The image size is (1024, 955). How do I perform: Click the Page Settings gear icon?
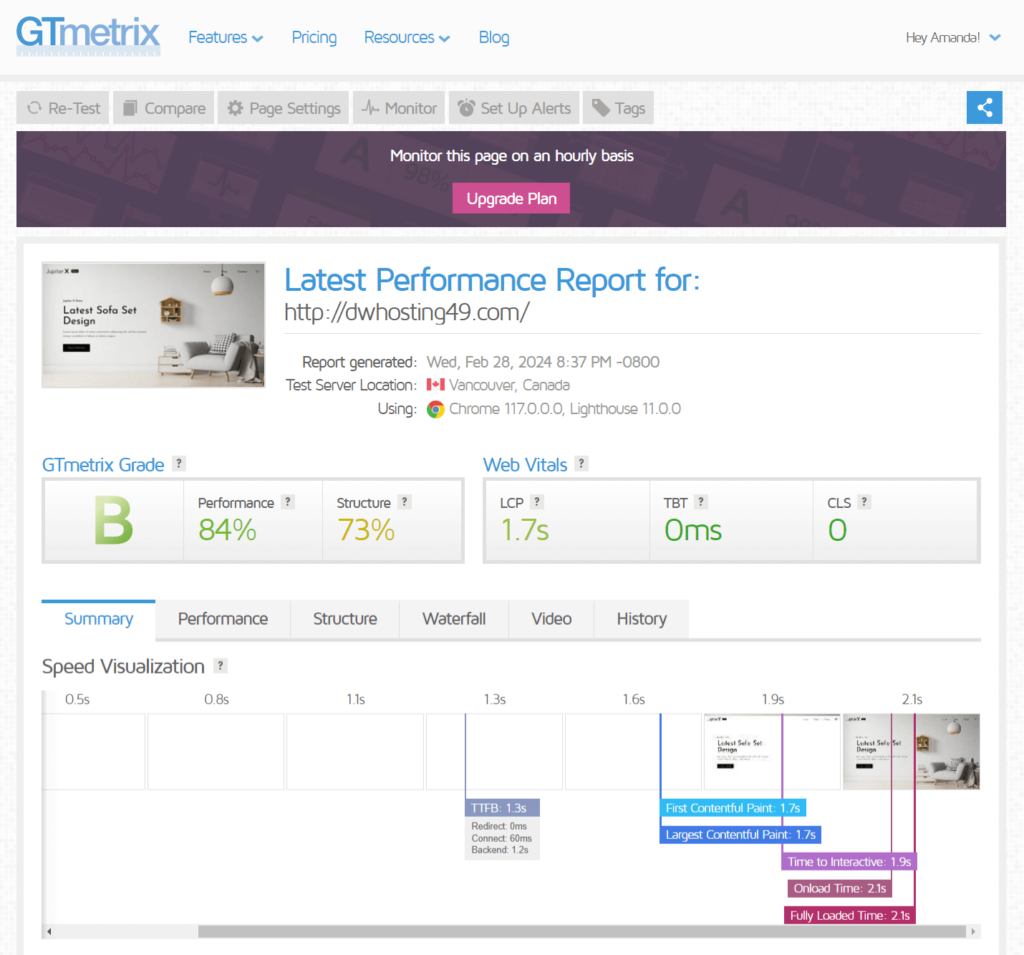(235, 108)
